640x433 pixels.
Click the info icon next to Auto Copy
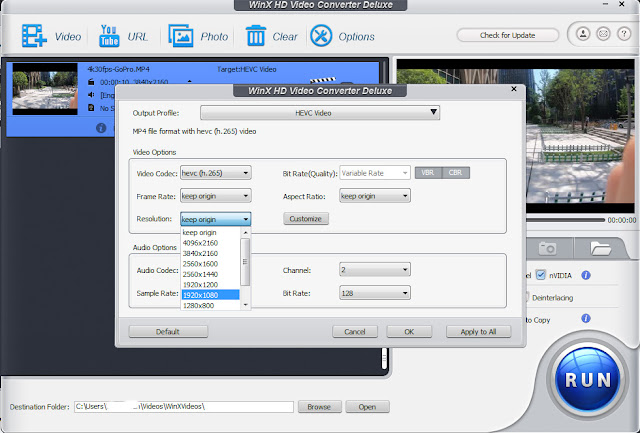(586, 318)
